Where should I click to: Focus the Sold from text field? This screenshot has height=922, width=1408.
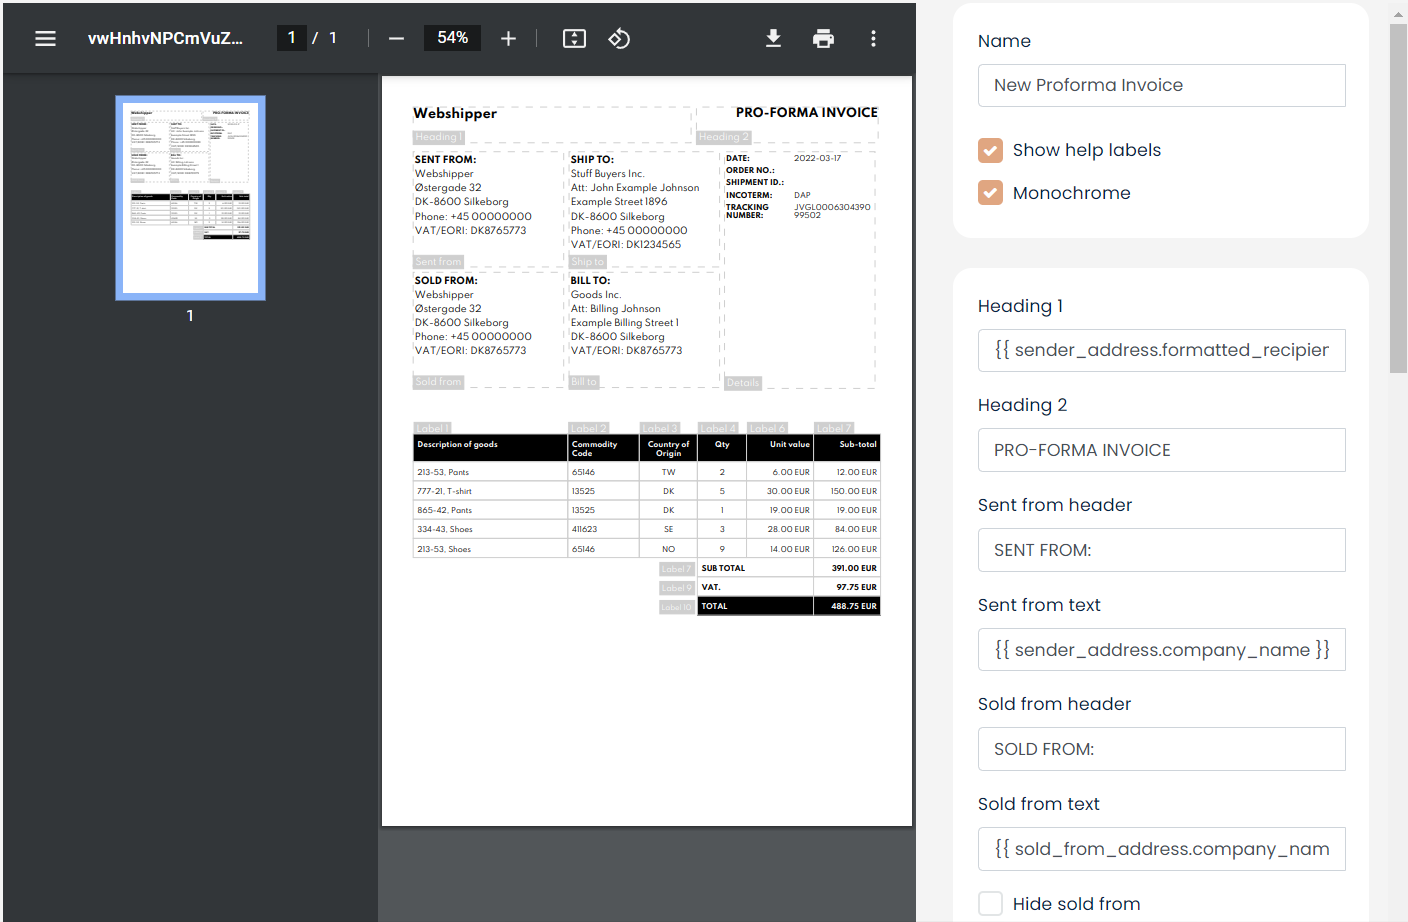click(1161, 849)
